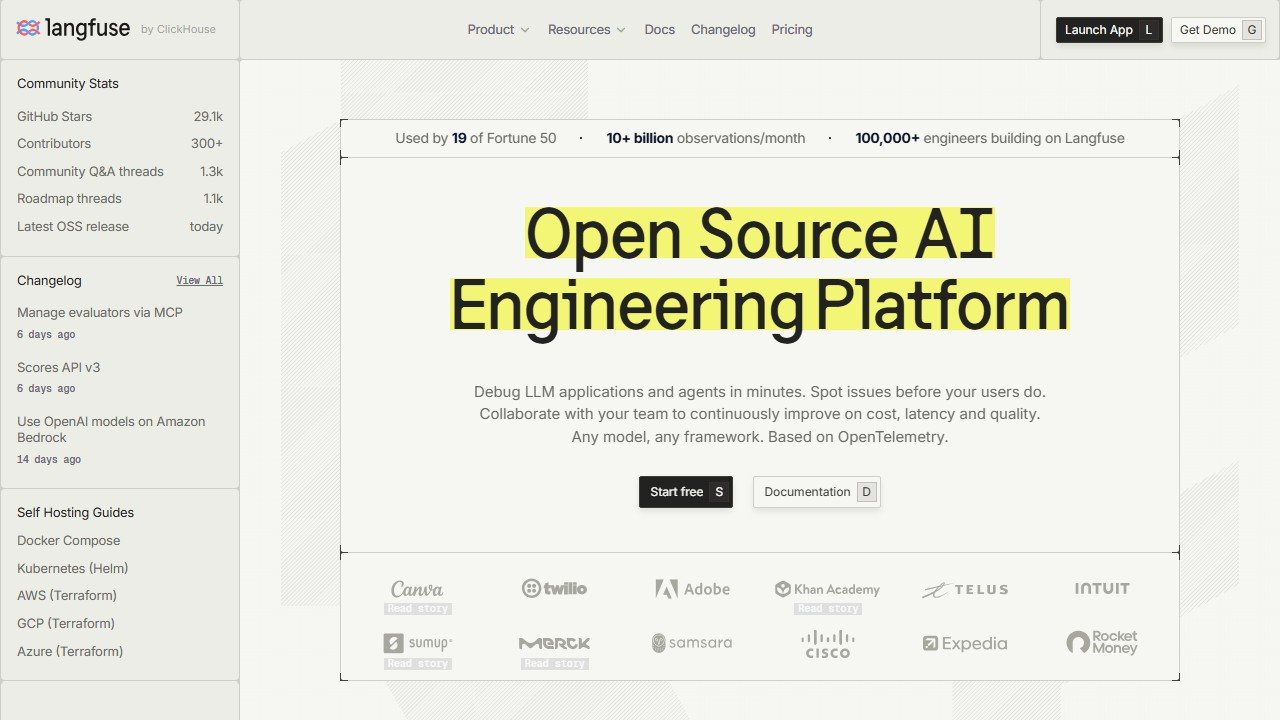Click the Start free button
The image size is (1280, 720).
[686, 492]
